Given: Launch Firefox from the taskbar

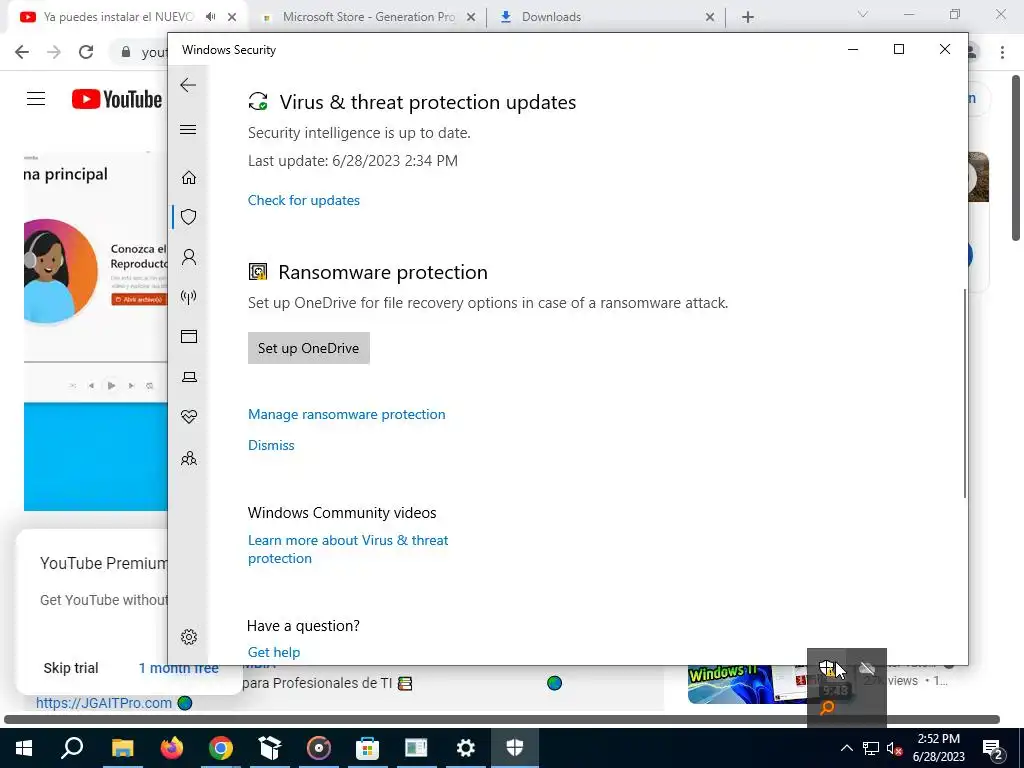Looking at the screenshot, I should coord(172,748).
